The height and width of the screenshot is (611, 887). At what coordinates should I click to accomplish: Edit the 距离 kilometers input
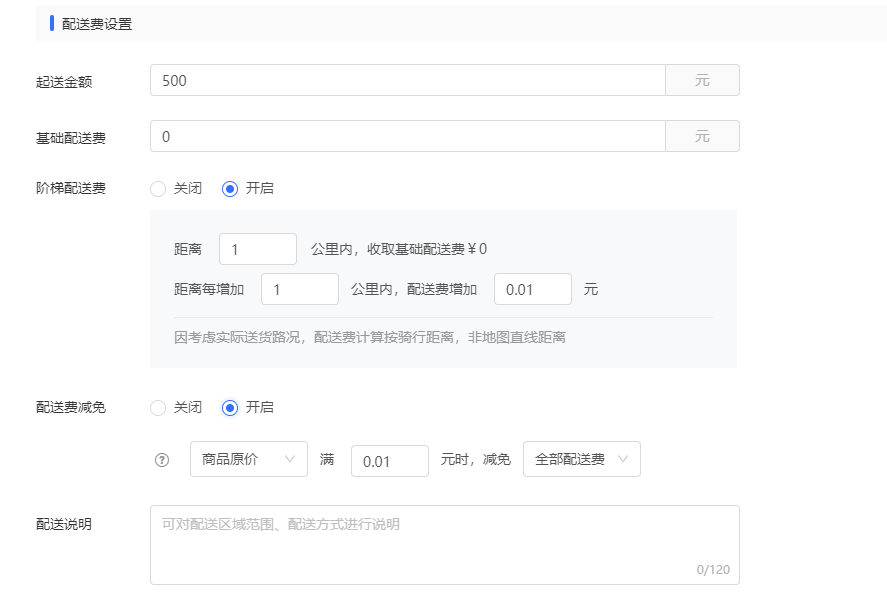[x=257, y=249]
